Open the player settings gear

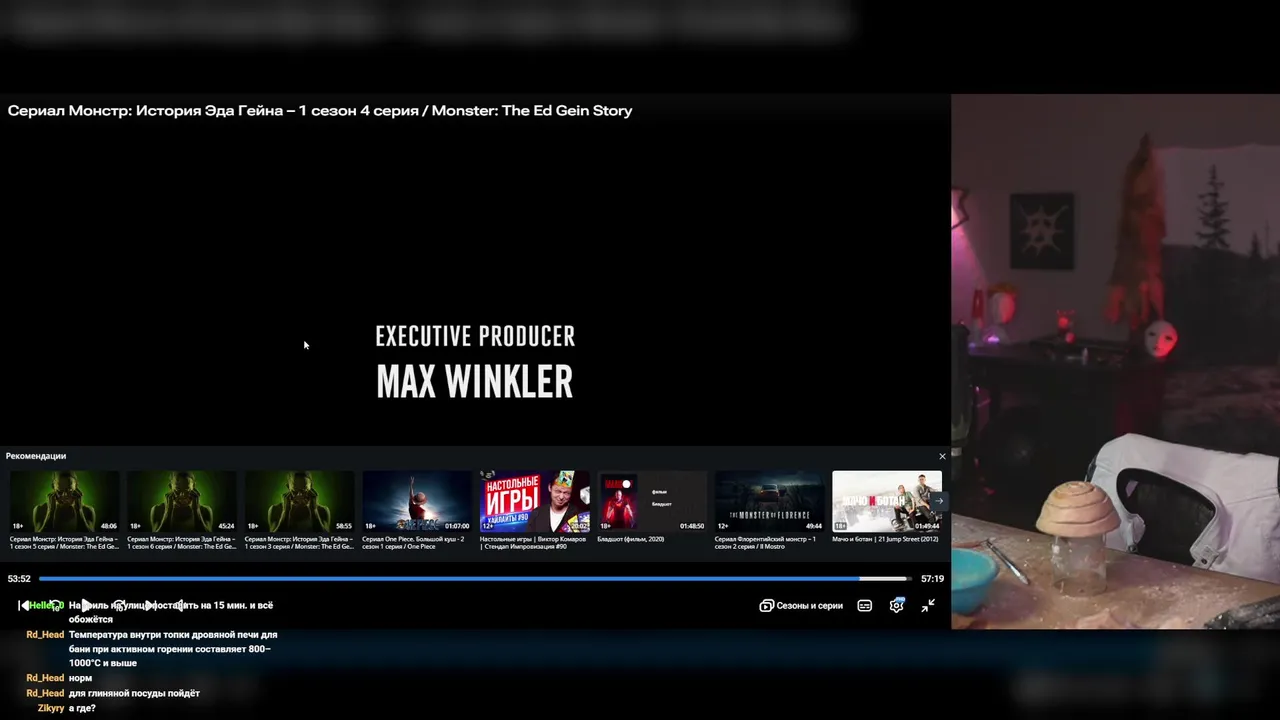pyautogui.click(x=897, y=605)
